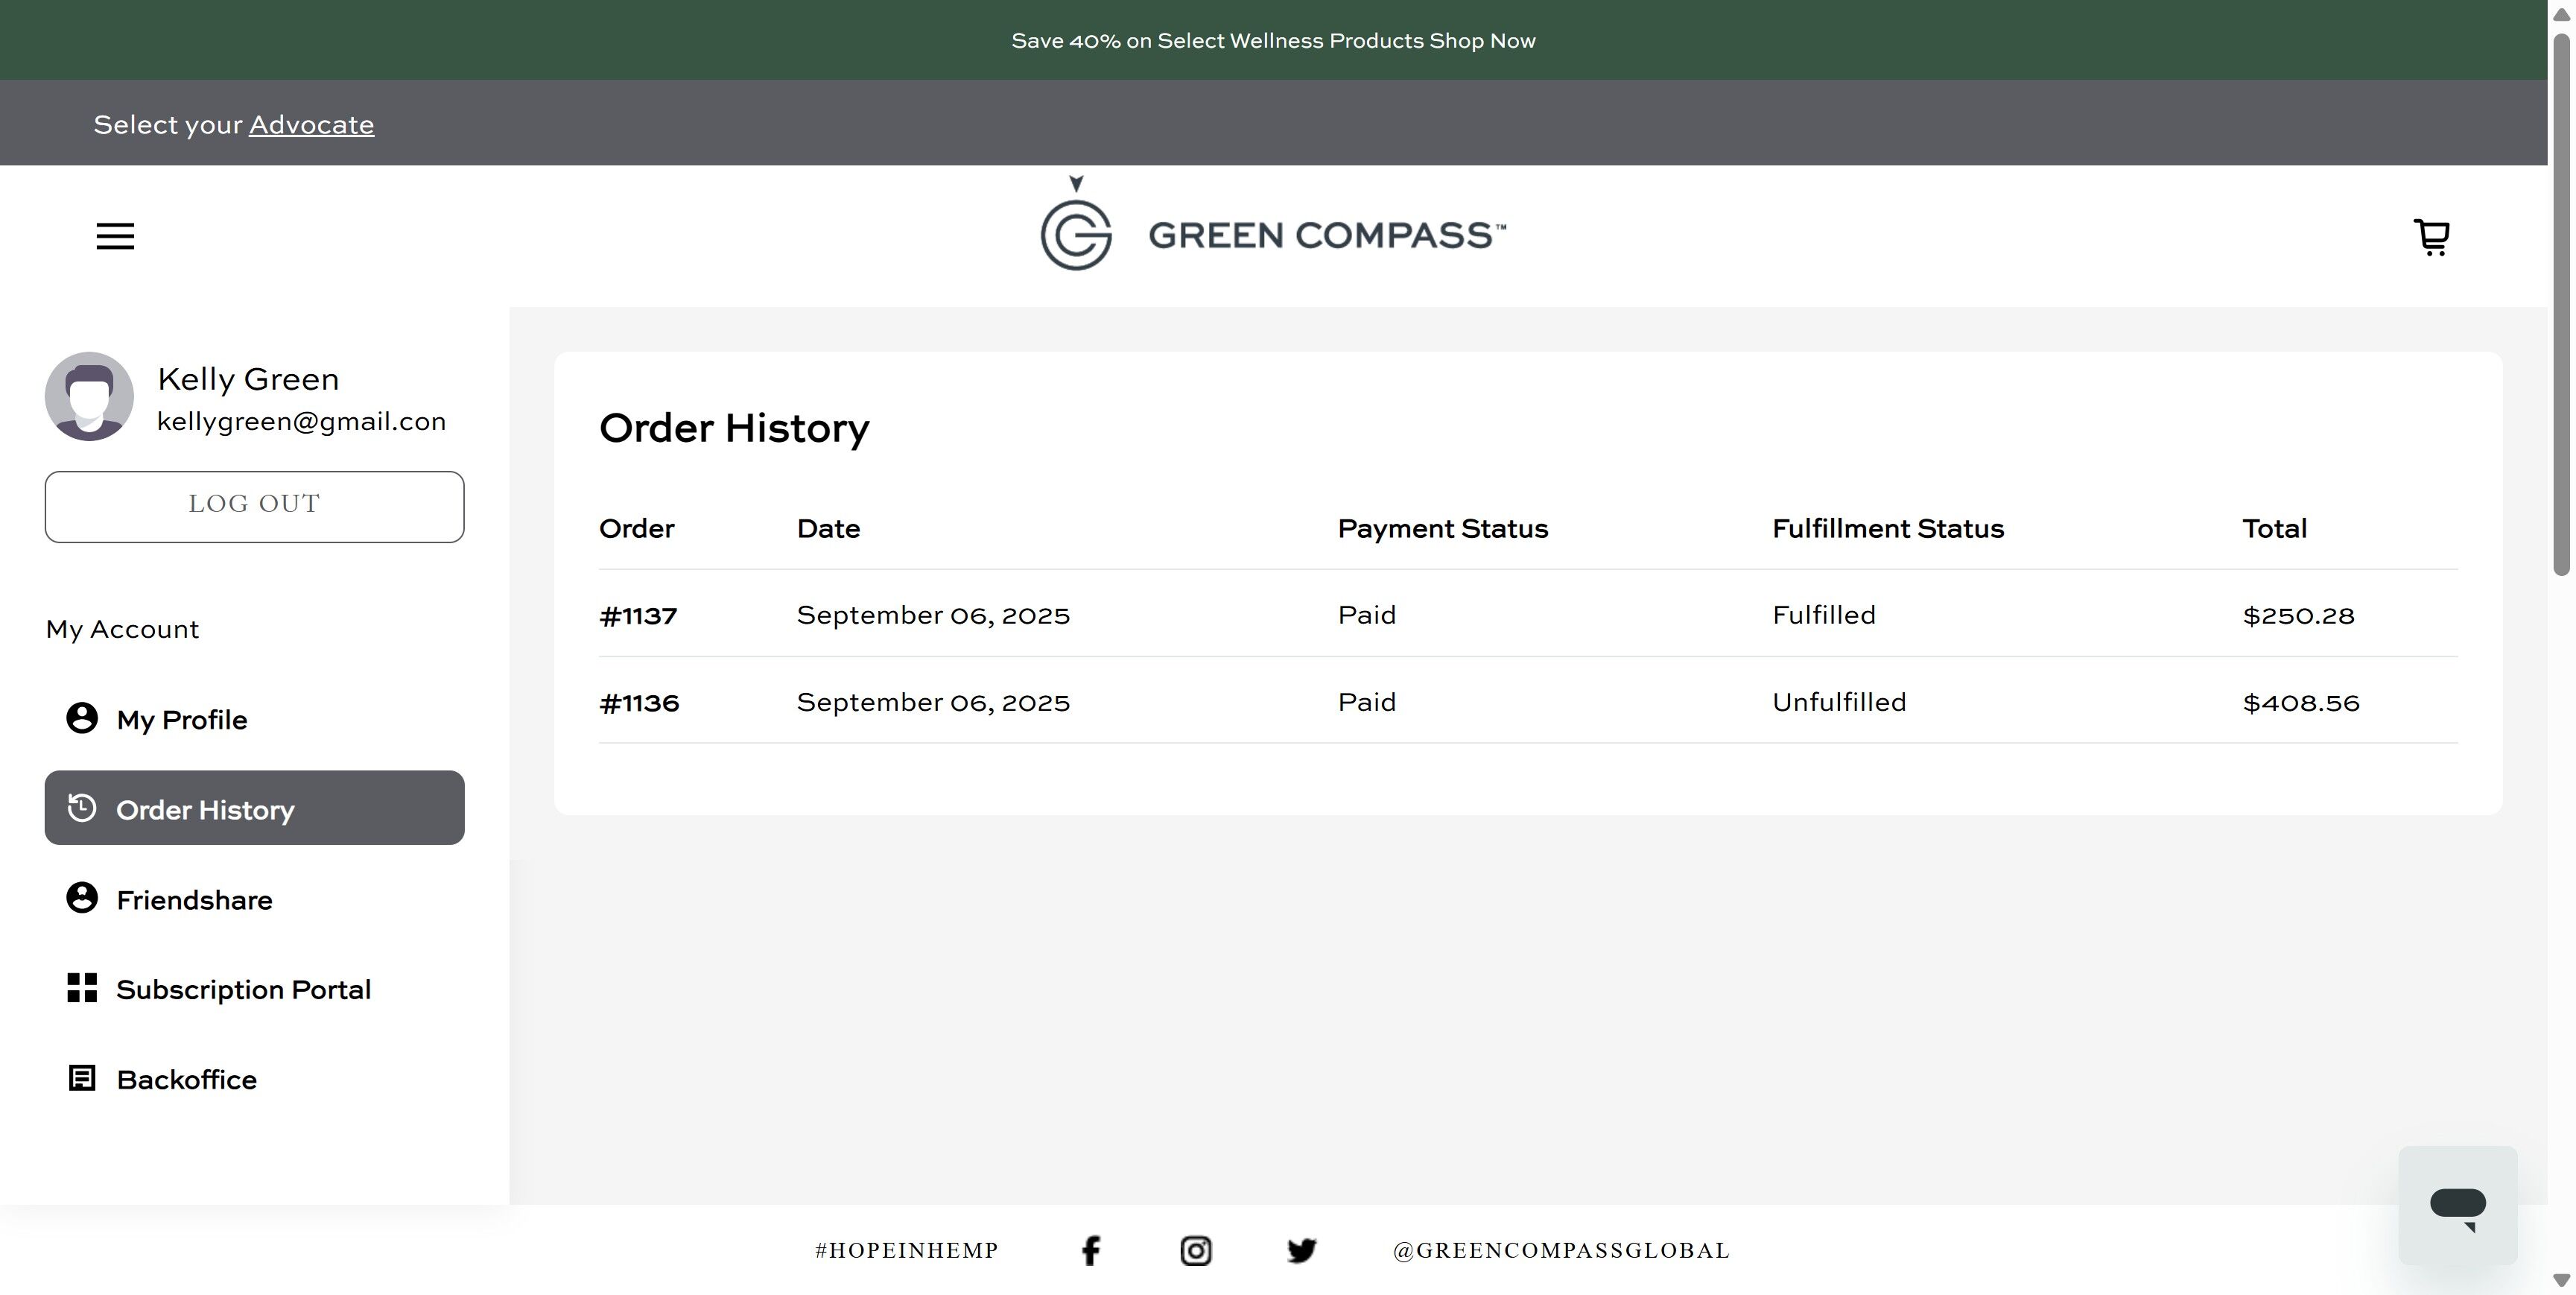Click the Fulfilled status cell

pyautogui.click(x=1824, y=615)
